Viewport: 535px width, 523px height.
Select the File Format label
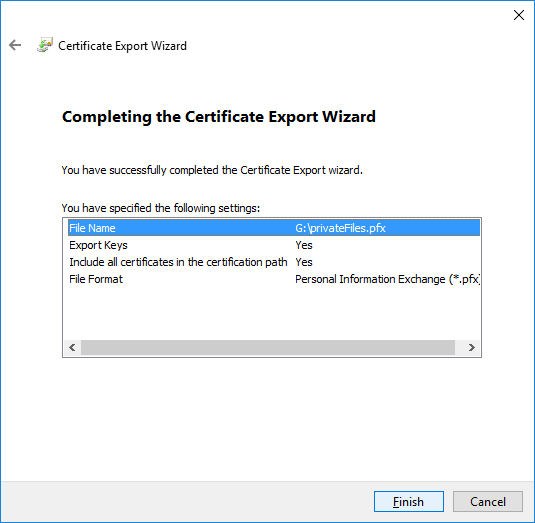[x=96, y=279]
